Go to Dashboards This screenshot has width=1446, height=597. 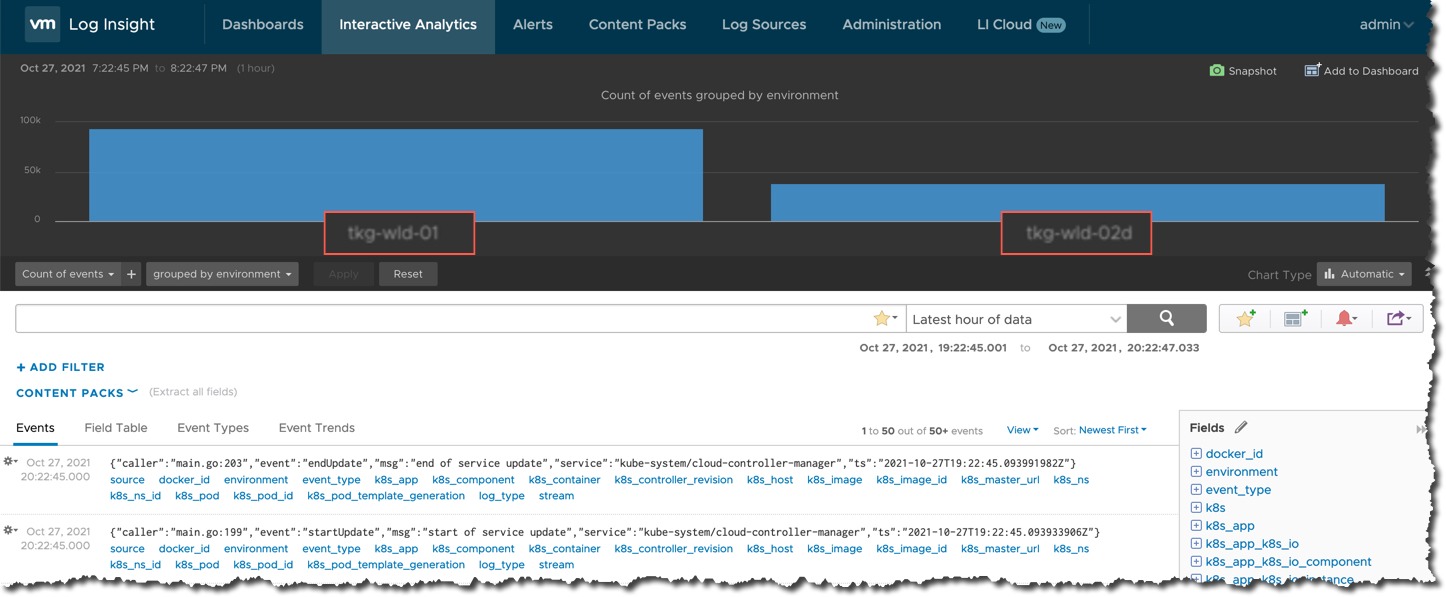click(262, 25)
